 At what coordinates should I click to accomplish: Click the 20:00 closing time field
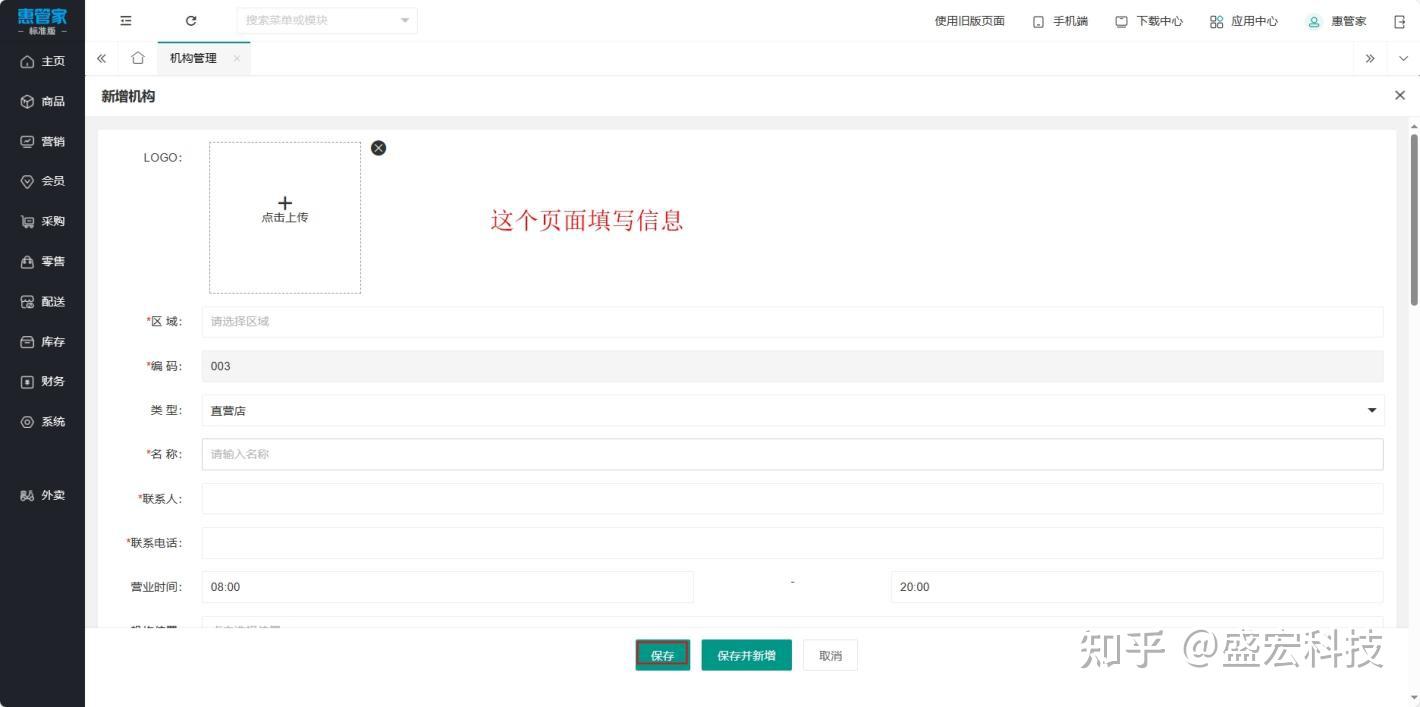pyautogui.click(x=1137, y=587)
